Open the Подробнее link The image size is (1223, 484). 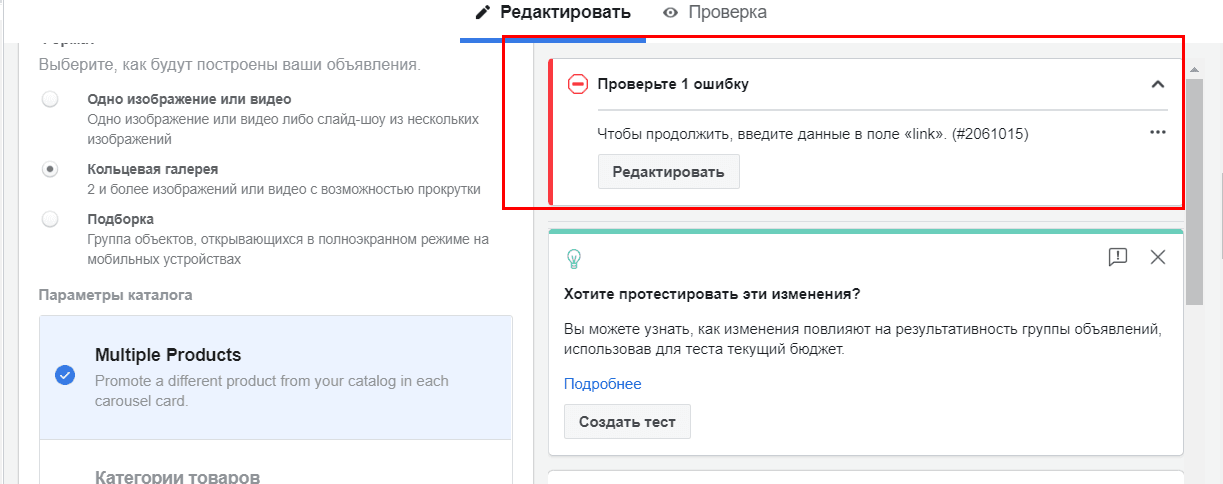(603, 384)
